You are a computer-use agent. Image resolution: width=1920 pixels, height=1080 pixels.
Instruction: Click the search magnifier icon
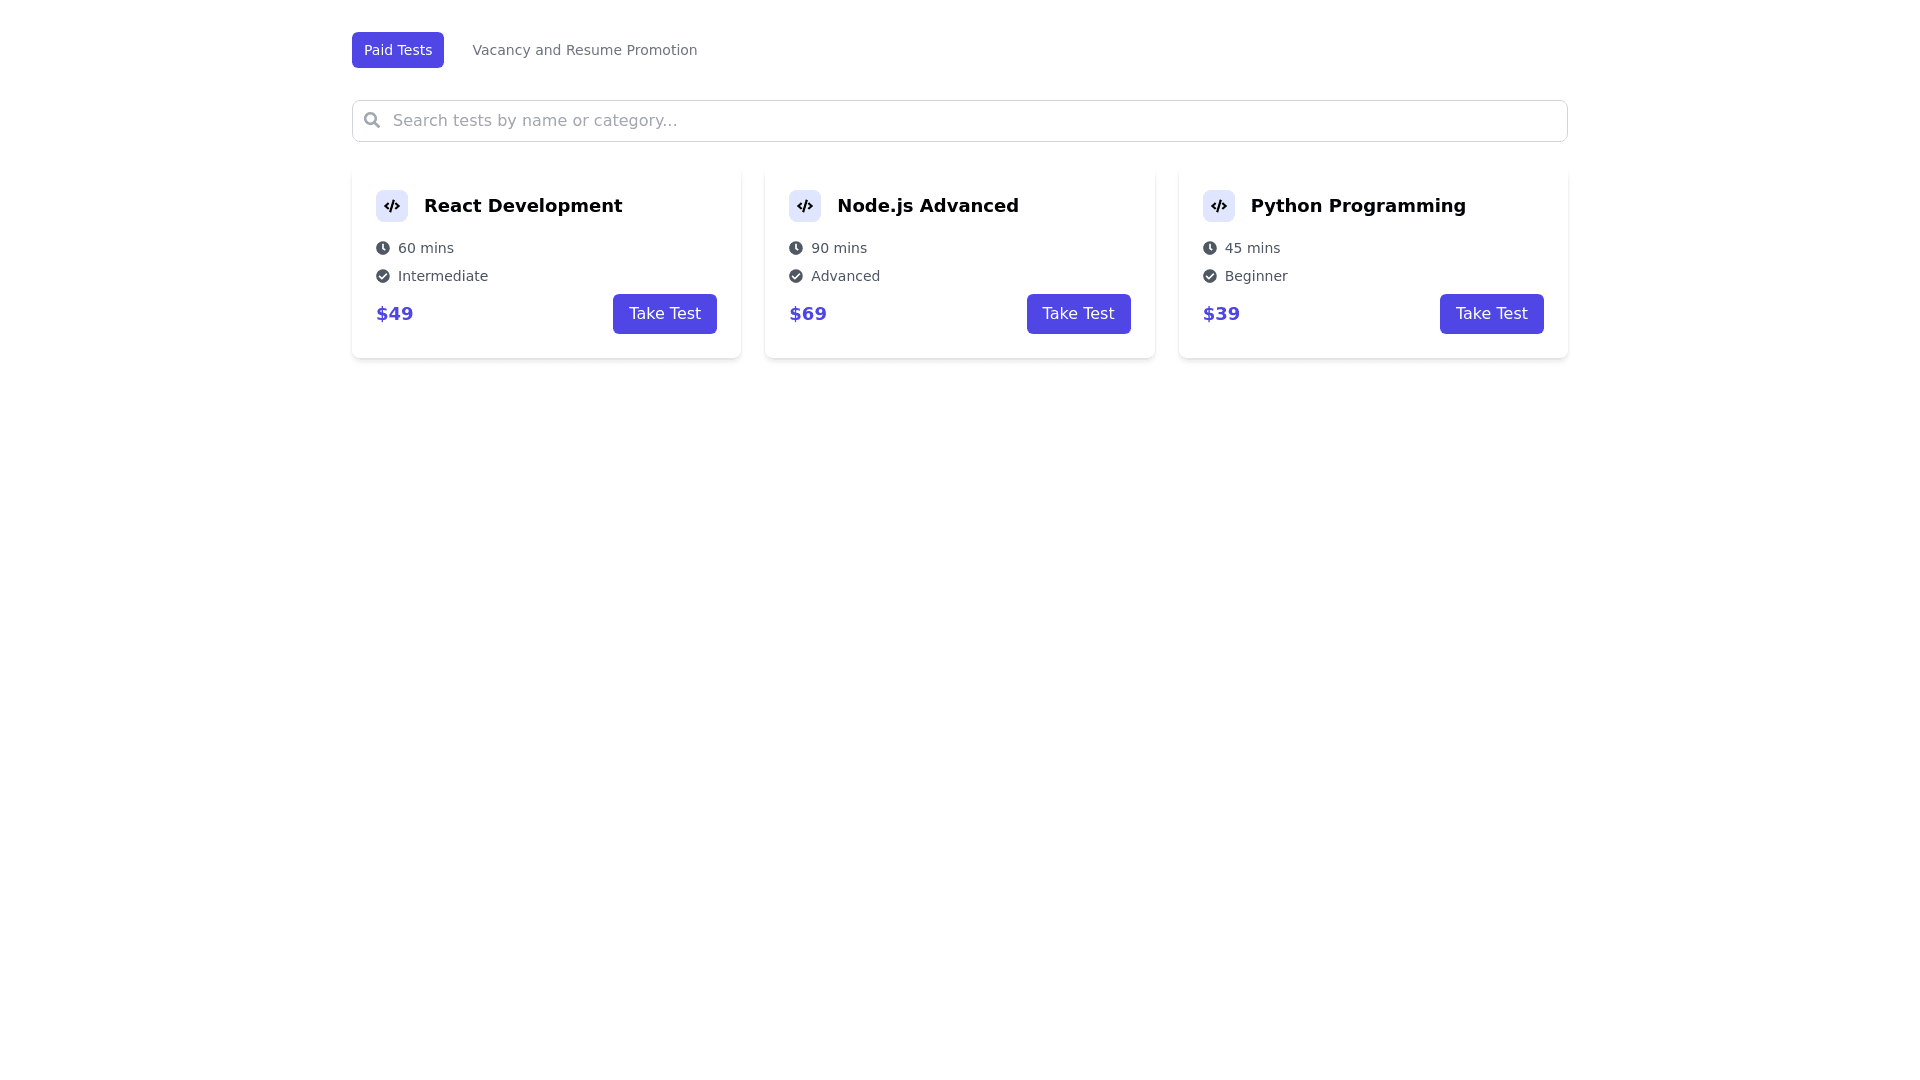(x=372, y=120)
